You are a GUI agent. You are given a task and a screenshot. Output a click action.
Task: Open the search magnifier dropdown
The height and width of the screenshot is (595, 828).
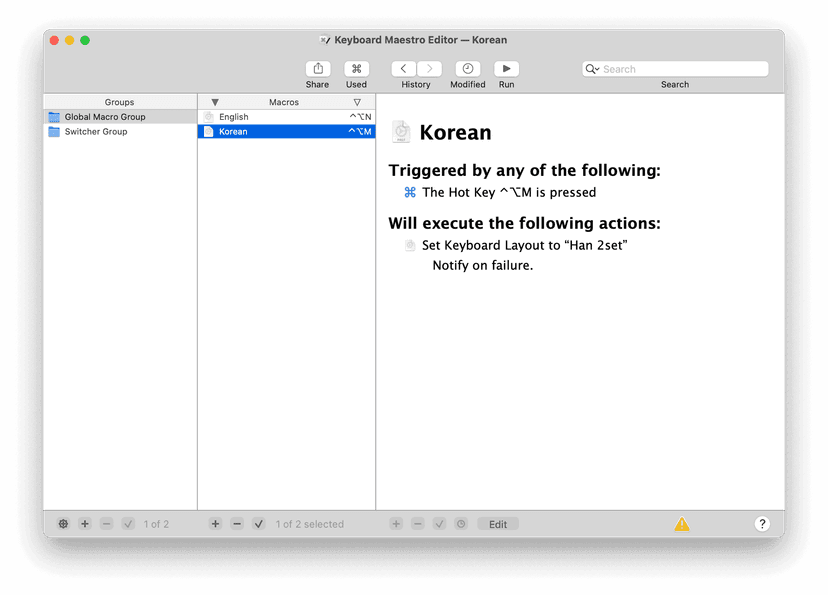593,69
